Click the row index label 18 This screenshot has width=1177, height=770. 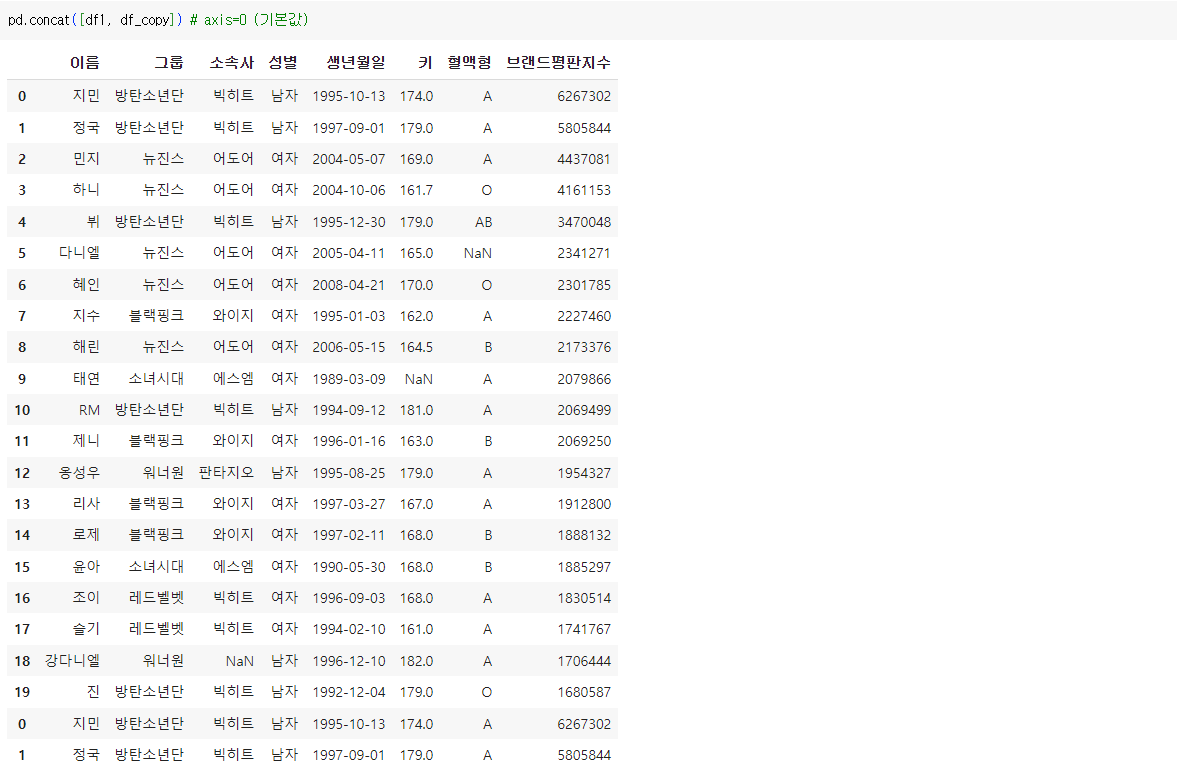22,661
